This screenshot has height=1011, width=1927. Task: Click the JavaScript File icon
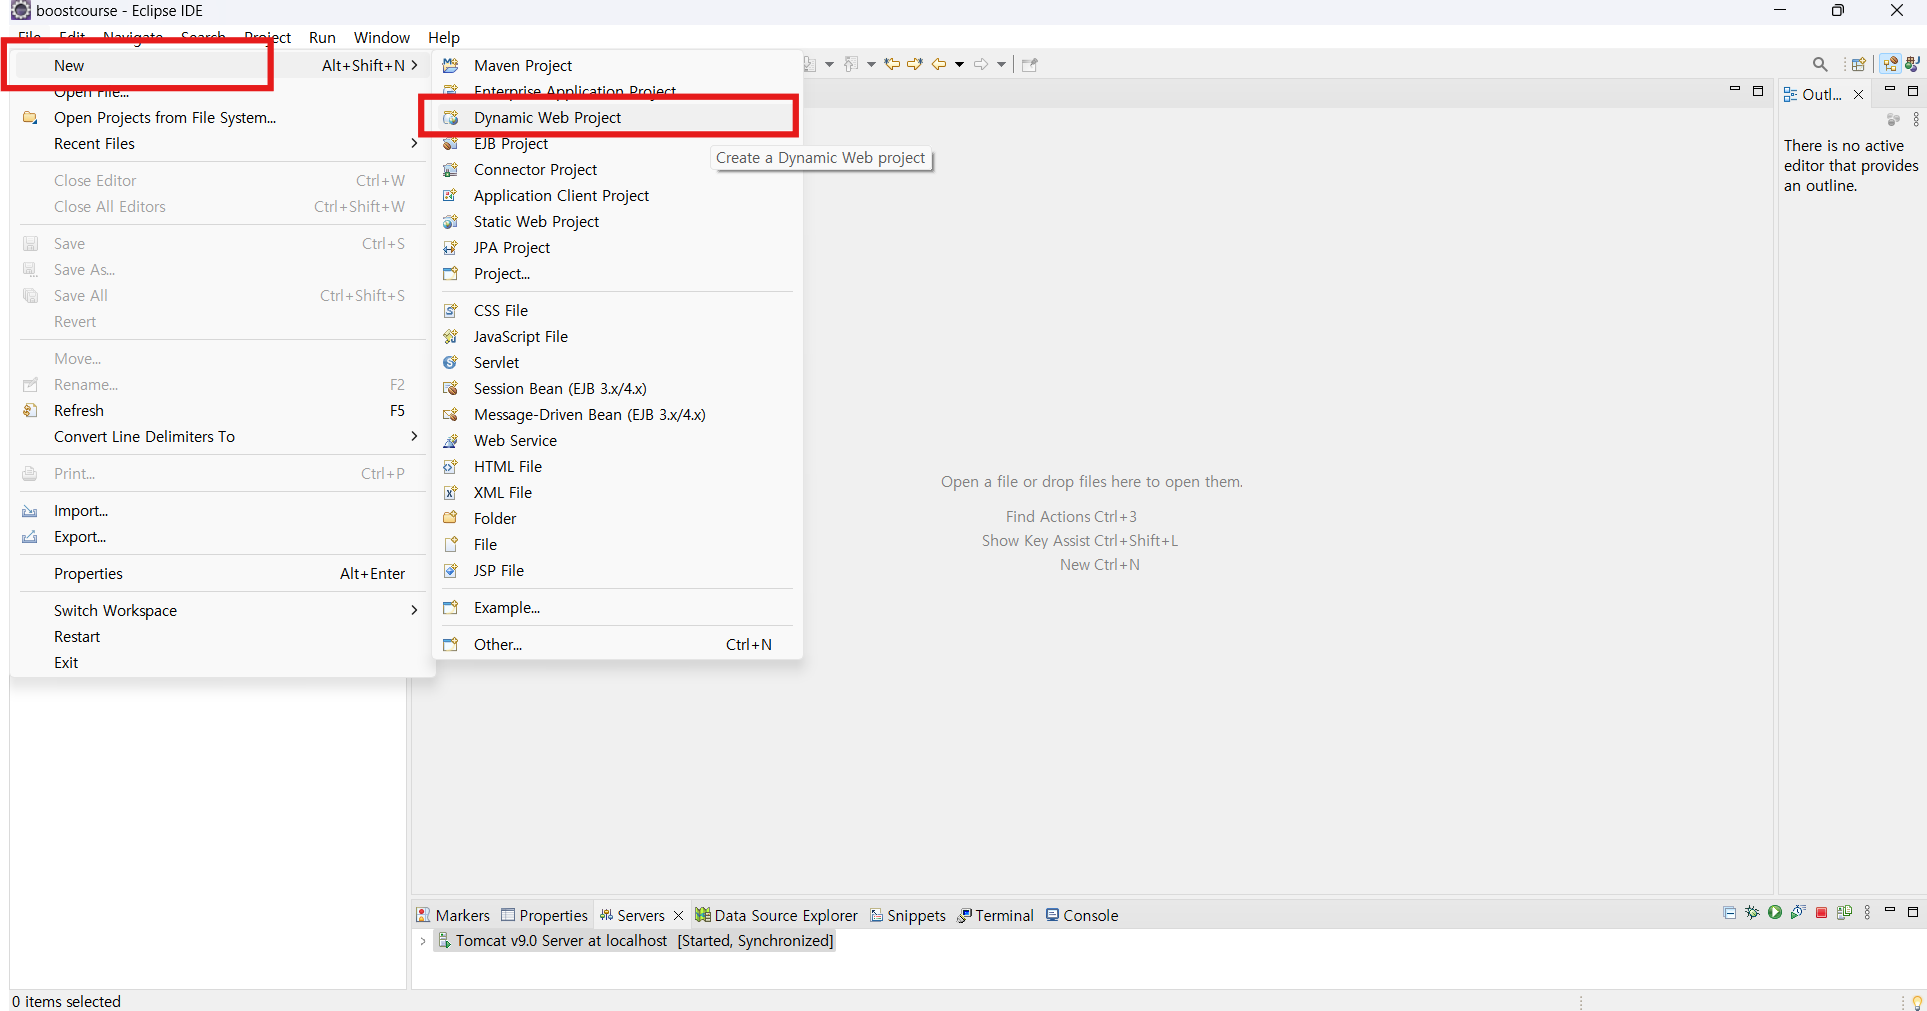[x=451, y=336]
